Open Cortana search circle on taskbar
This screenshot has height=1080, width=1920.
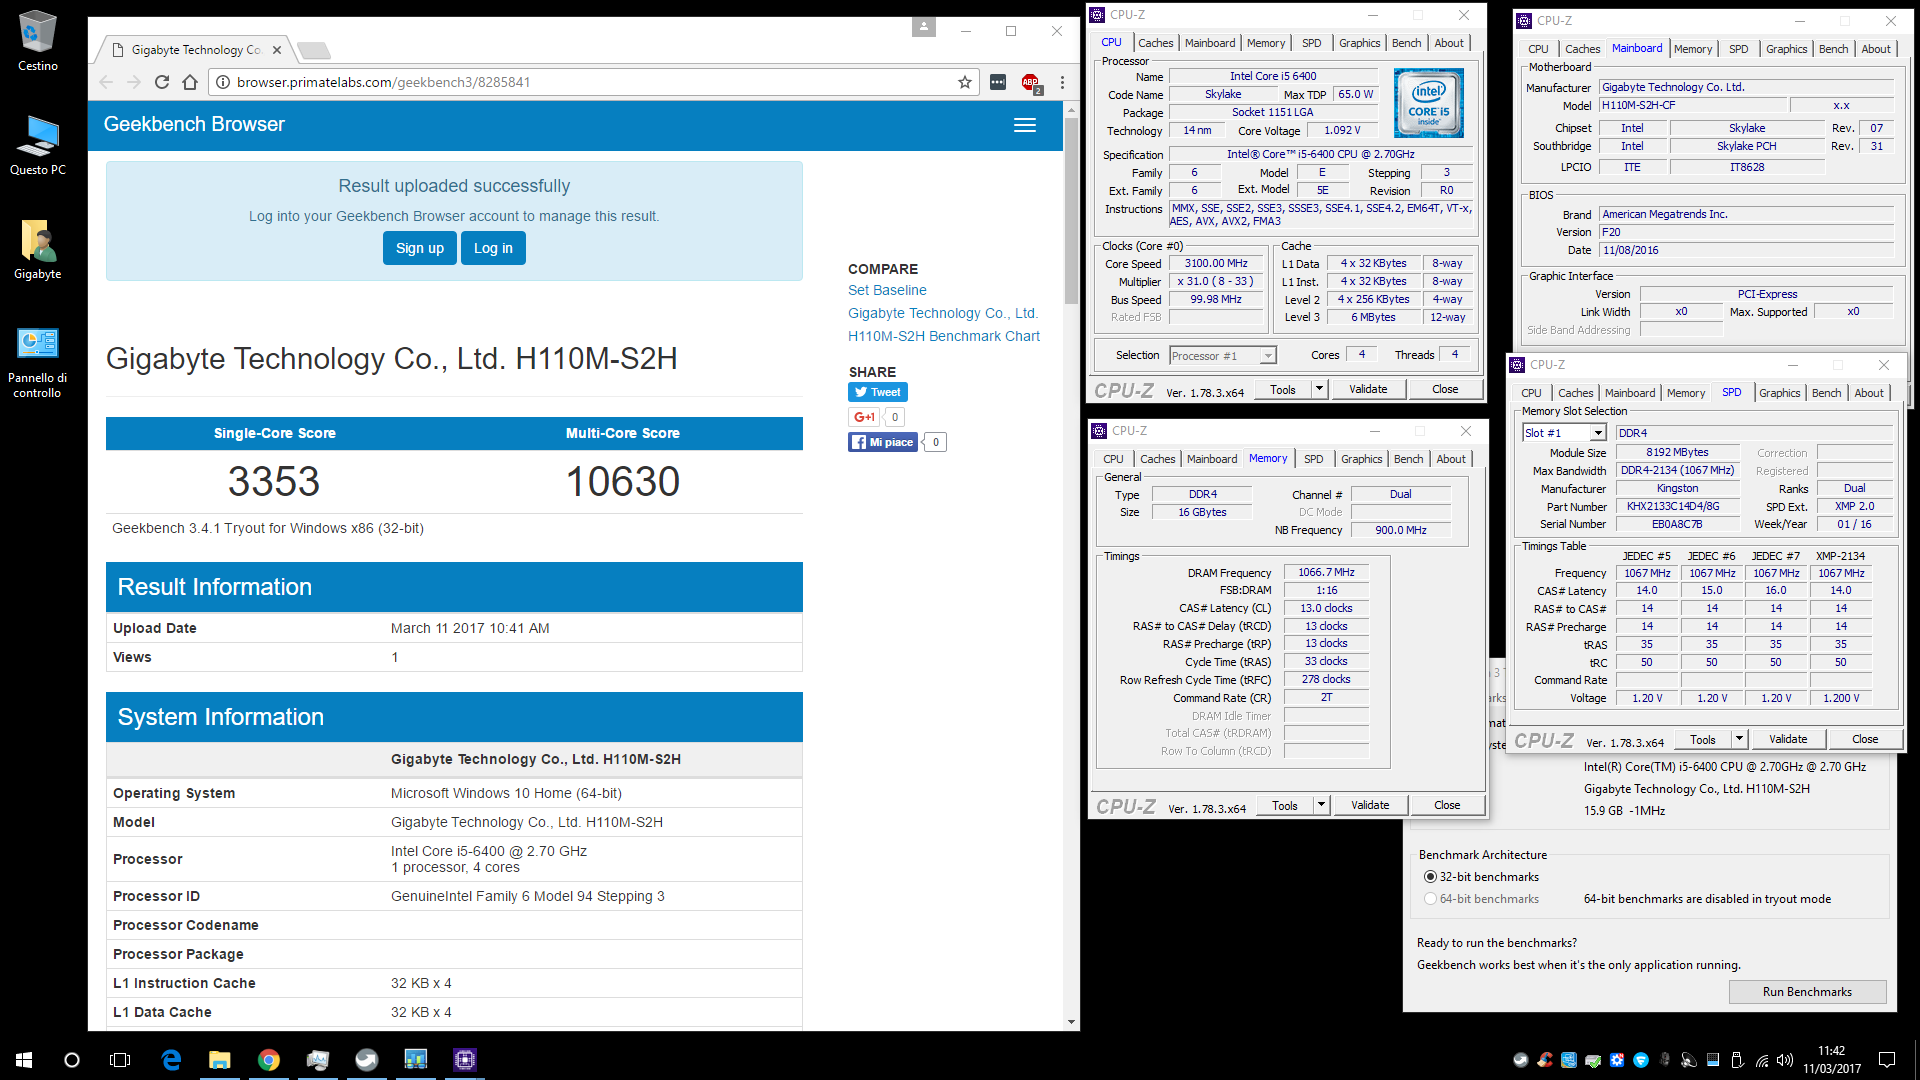72,1060
